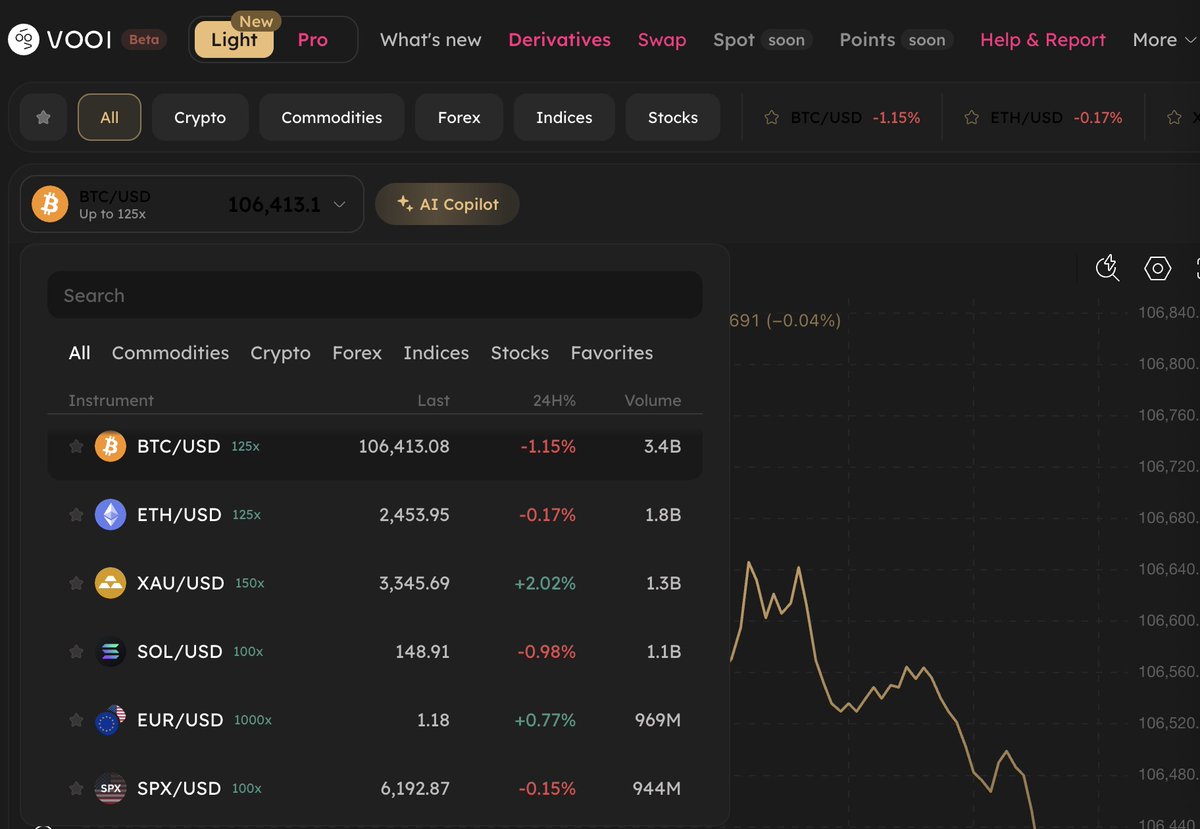The width and height of the screenshot is (1200, 829).
Task: Click the lightning magnifier icon above the chart
Action: (x=1107, y=267)
